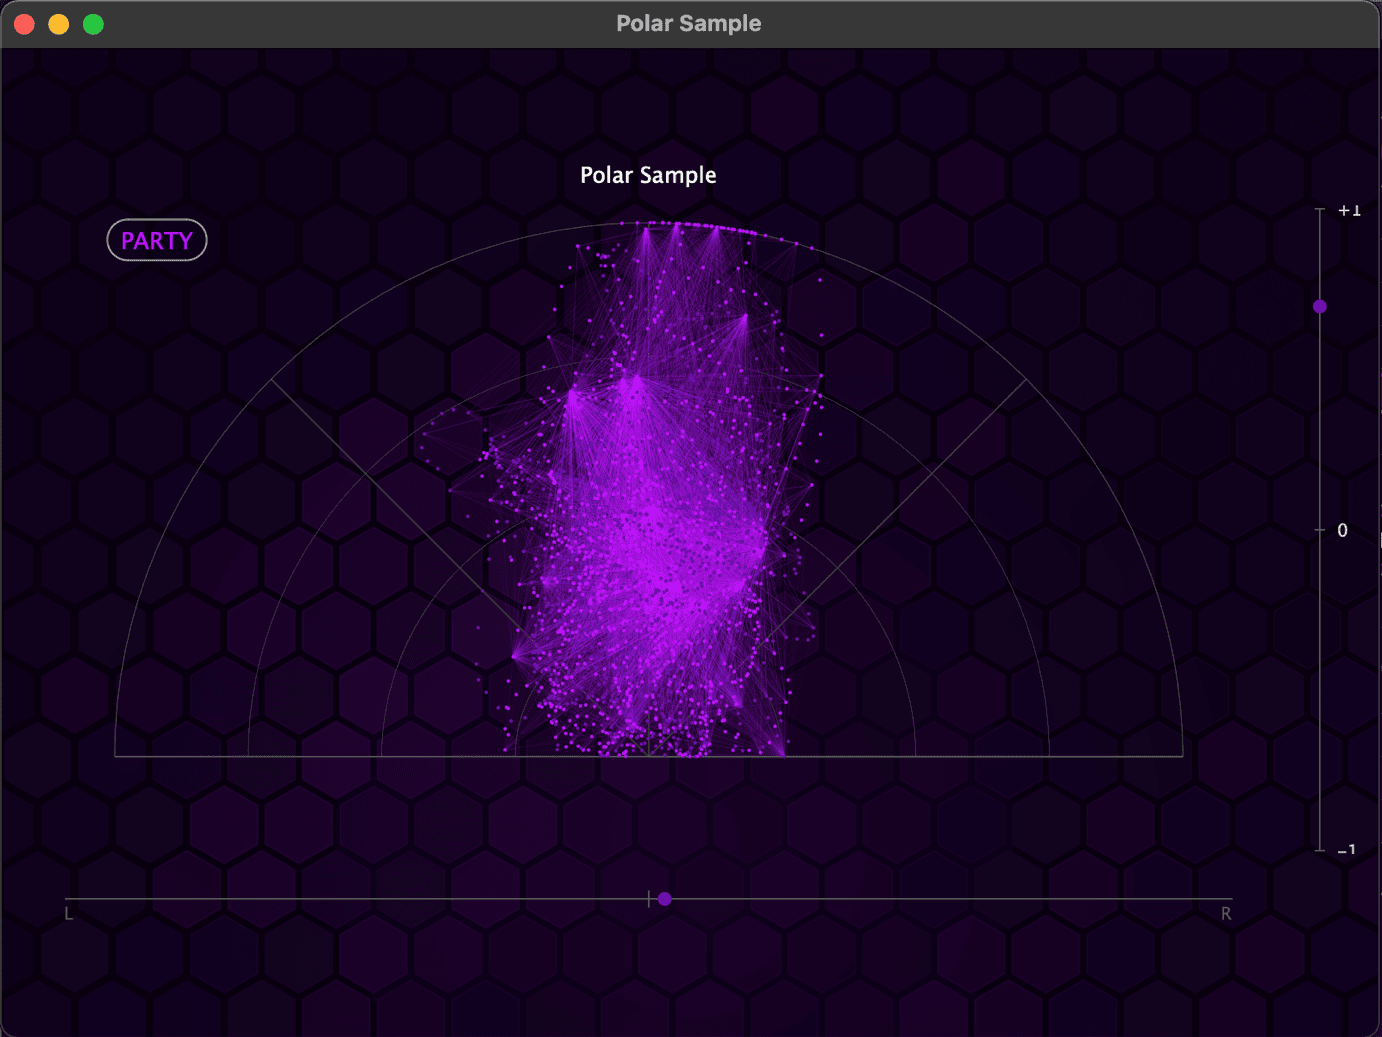This screenshot has width=1382, height=1037.
Task: Click the green zoom button in the title bar
Action: 93,23
